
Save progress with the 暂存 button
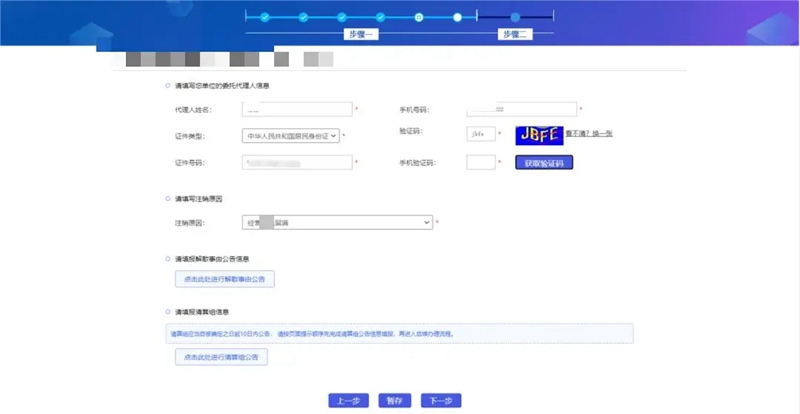click(x=395, y=401)
